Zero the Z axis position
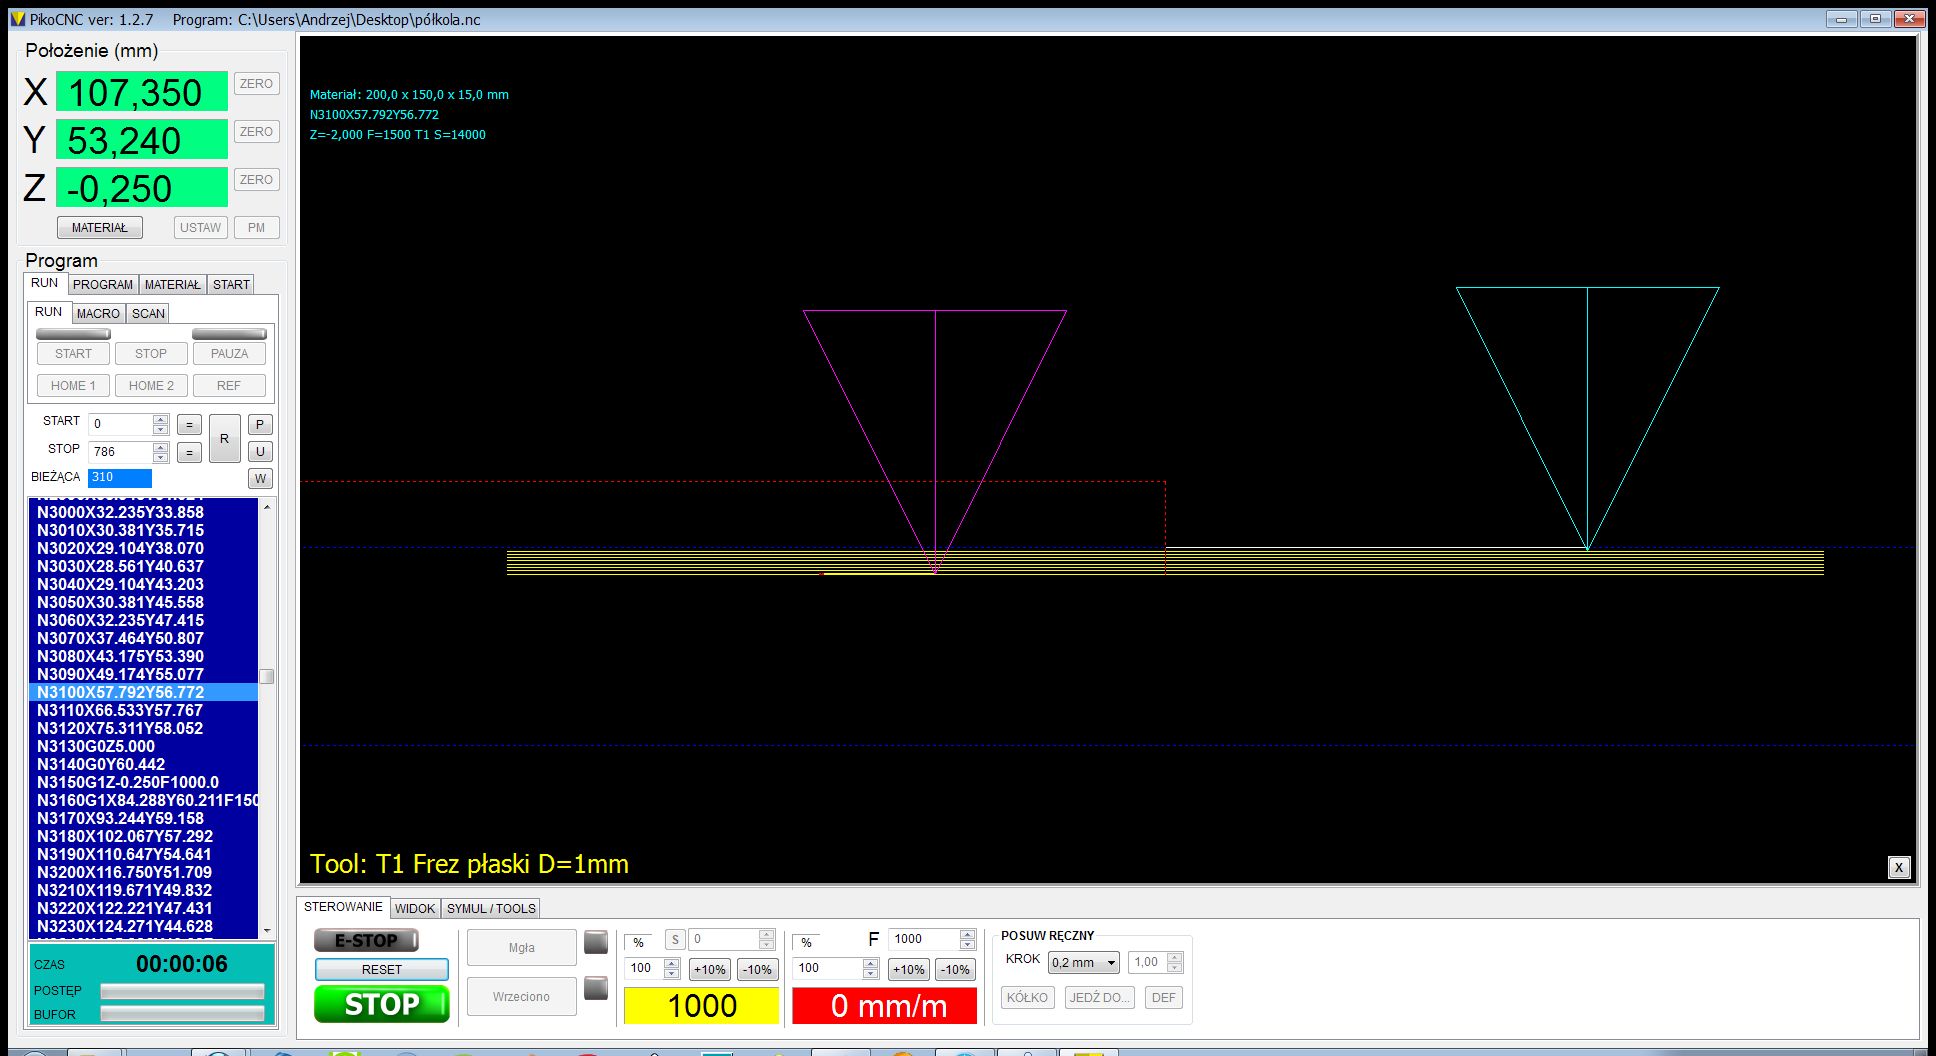The width and height of the screenshot is (1936, 1056). [x=256, y=180]
